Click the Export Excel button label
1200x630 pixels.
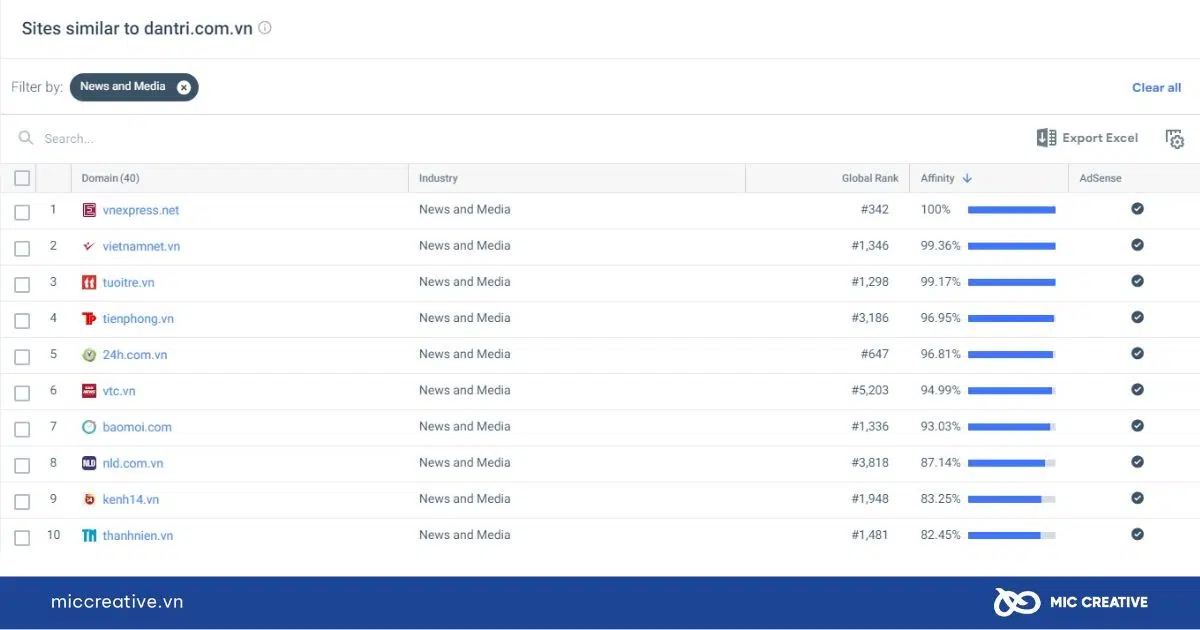(x=1100, y=138)
